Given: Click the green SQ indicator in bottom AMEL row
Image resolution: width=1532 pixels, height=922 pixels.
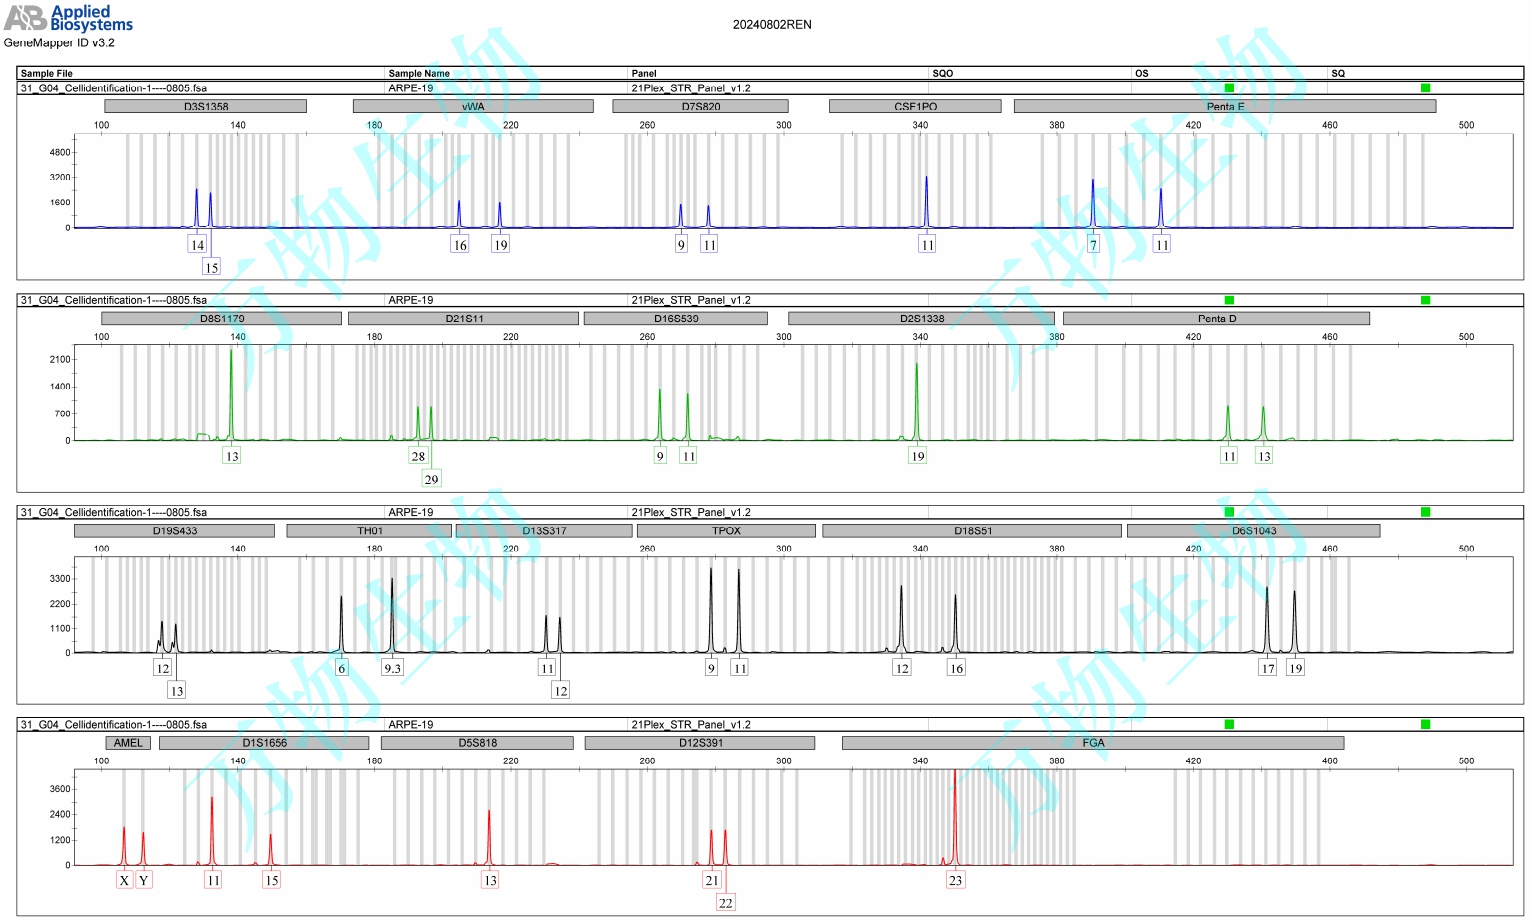Looking at the screenshot, I should tap(1425, 724).
